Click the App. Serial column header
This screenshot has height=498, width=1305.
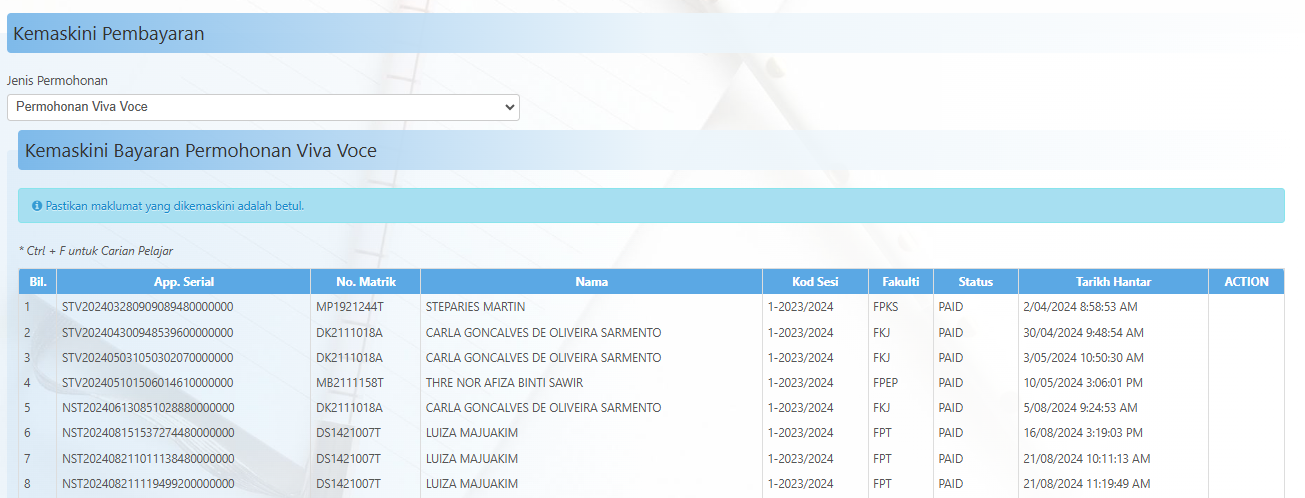184,282
